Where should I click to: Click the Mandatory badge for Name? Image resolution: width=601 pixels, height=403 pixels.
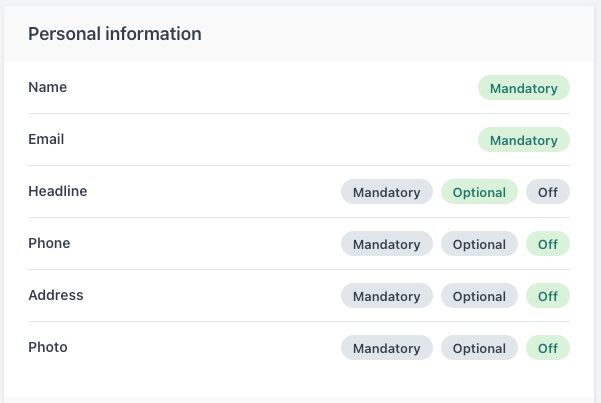point(524,88)
